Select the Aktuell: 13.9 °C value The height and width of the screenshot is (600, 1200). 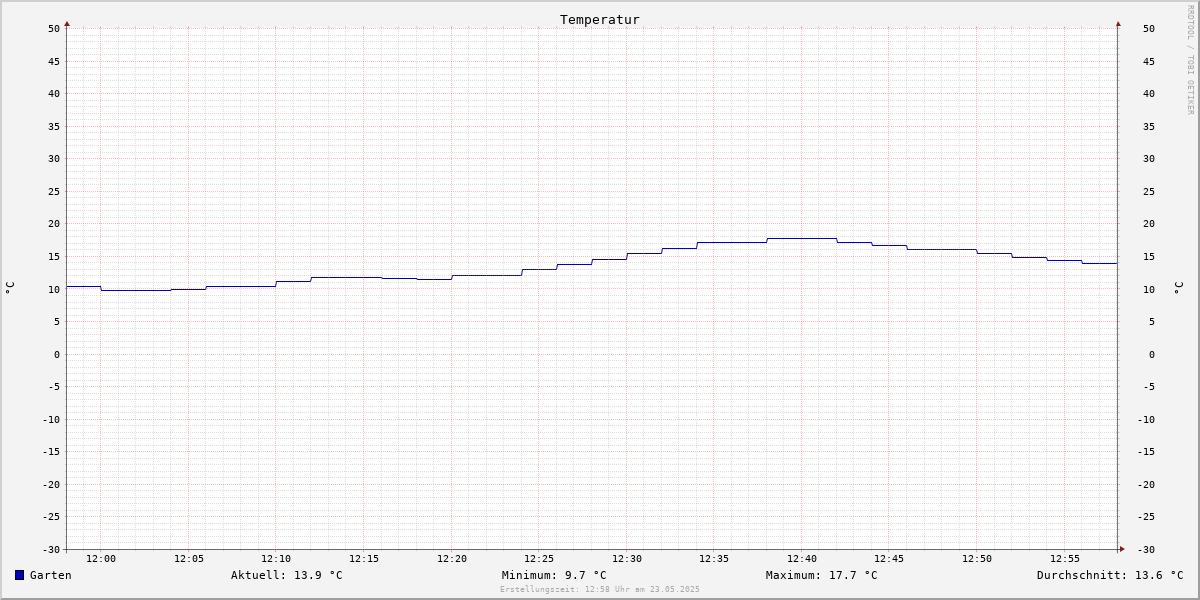pyautogui.click(x=287, y=575)
